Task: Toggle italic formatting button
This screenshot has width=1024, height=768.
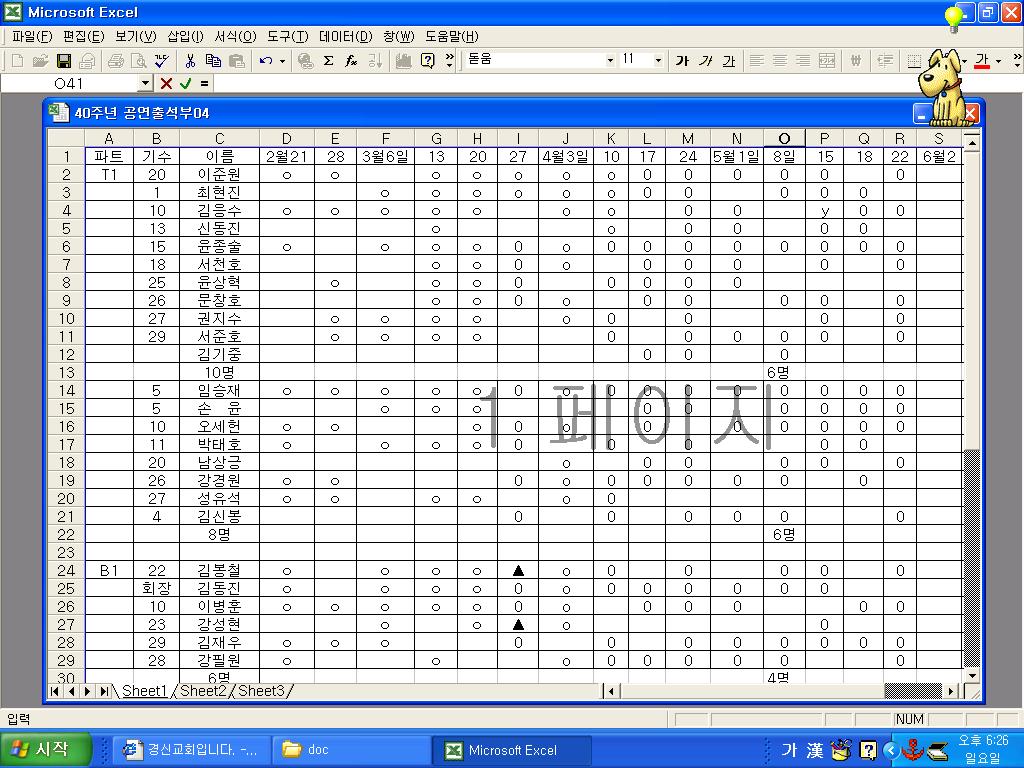Action: [705, 61]
